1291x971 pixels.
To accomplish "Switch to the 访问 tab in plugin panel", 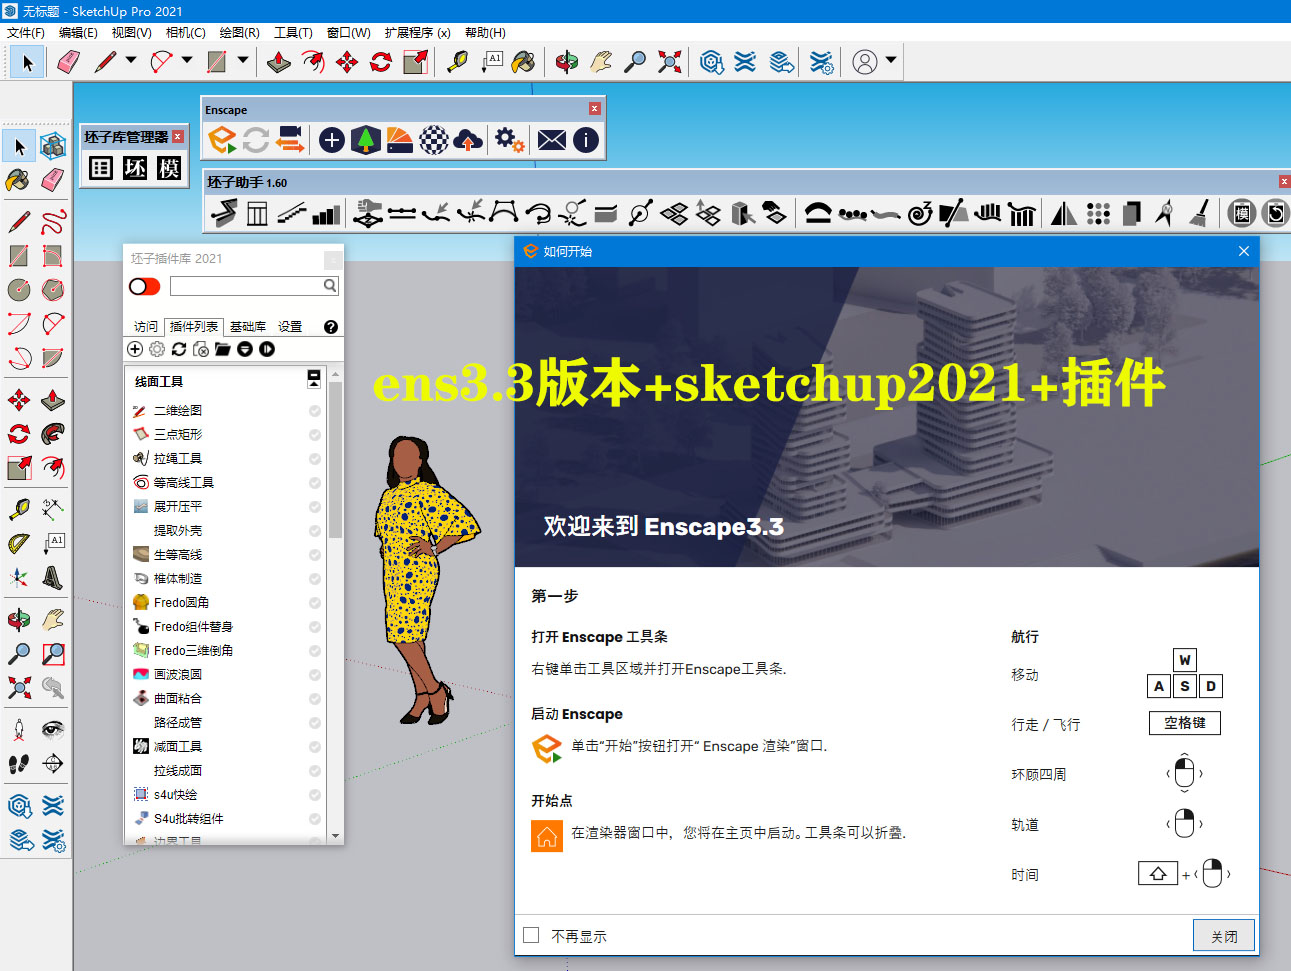I will pyautogui.click(x=146, y=327).
